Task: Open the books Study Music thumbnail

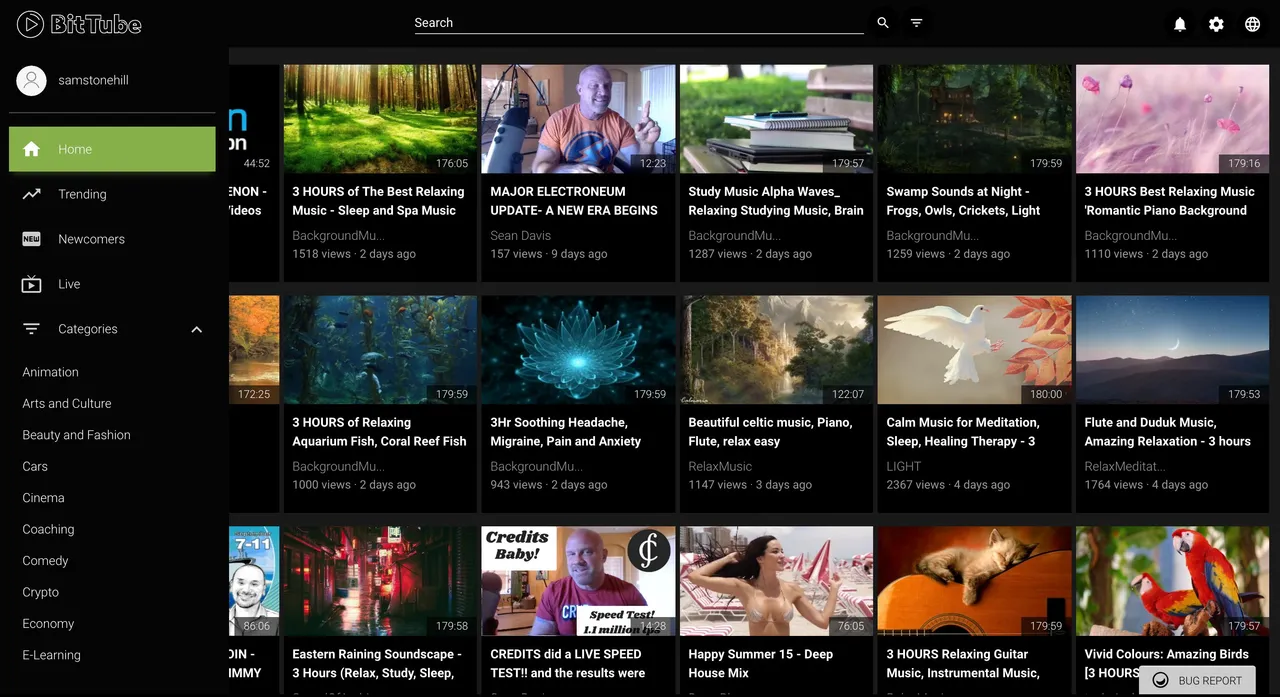Action: tap(776, 119)
